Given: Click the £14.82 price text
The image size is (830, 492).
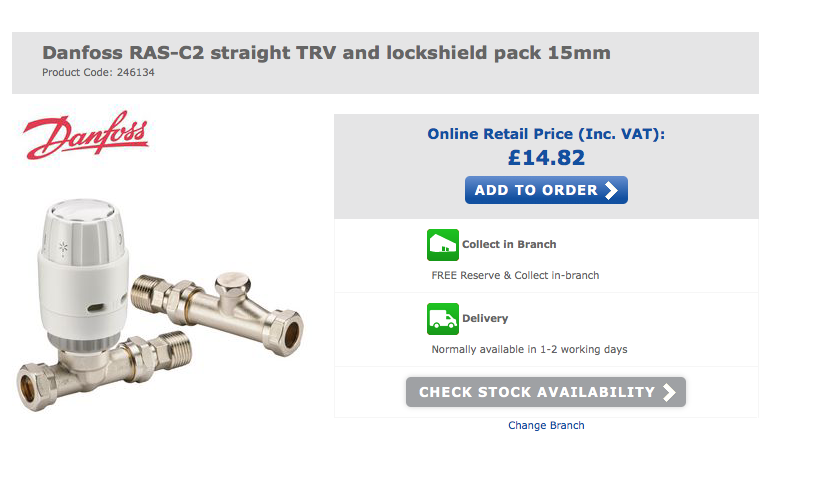Looking at the screenshot, I should coord(546,158).
